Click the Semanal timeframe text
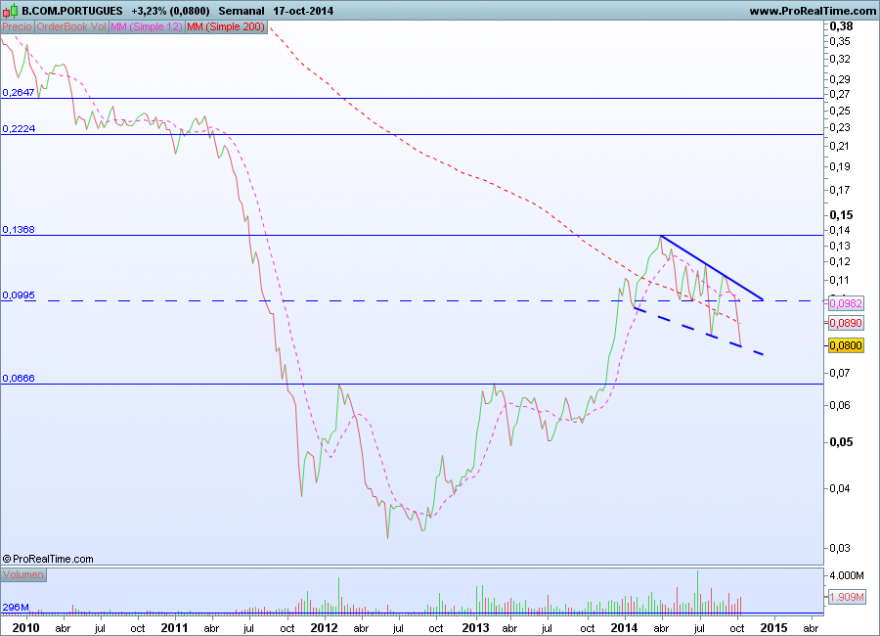The width and height of the screenshot is (880, 636). [241, 11]
